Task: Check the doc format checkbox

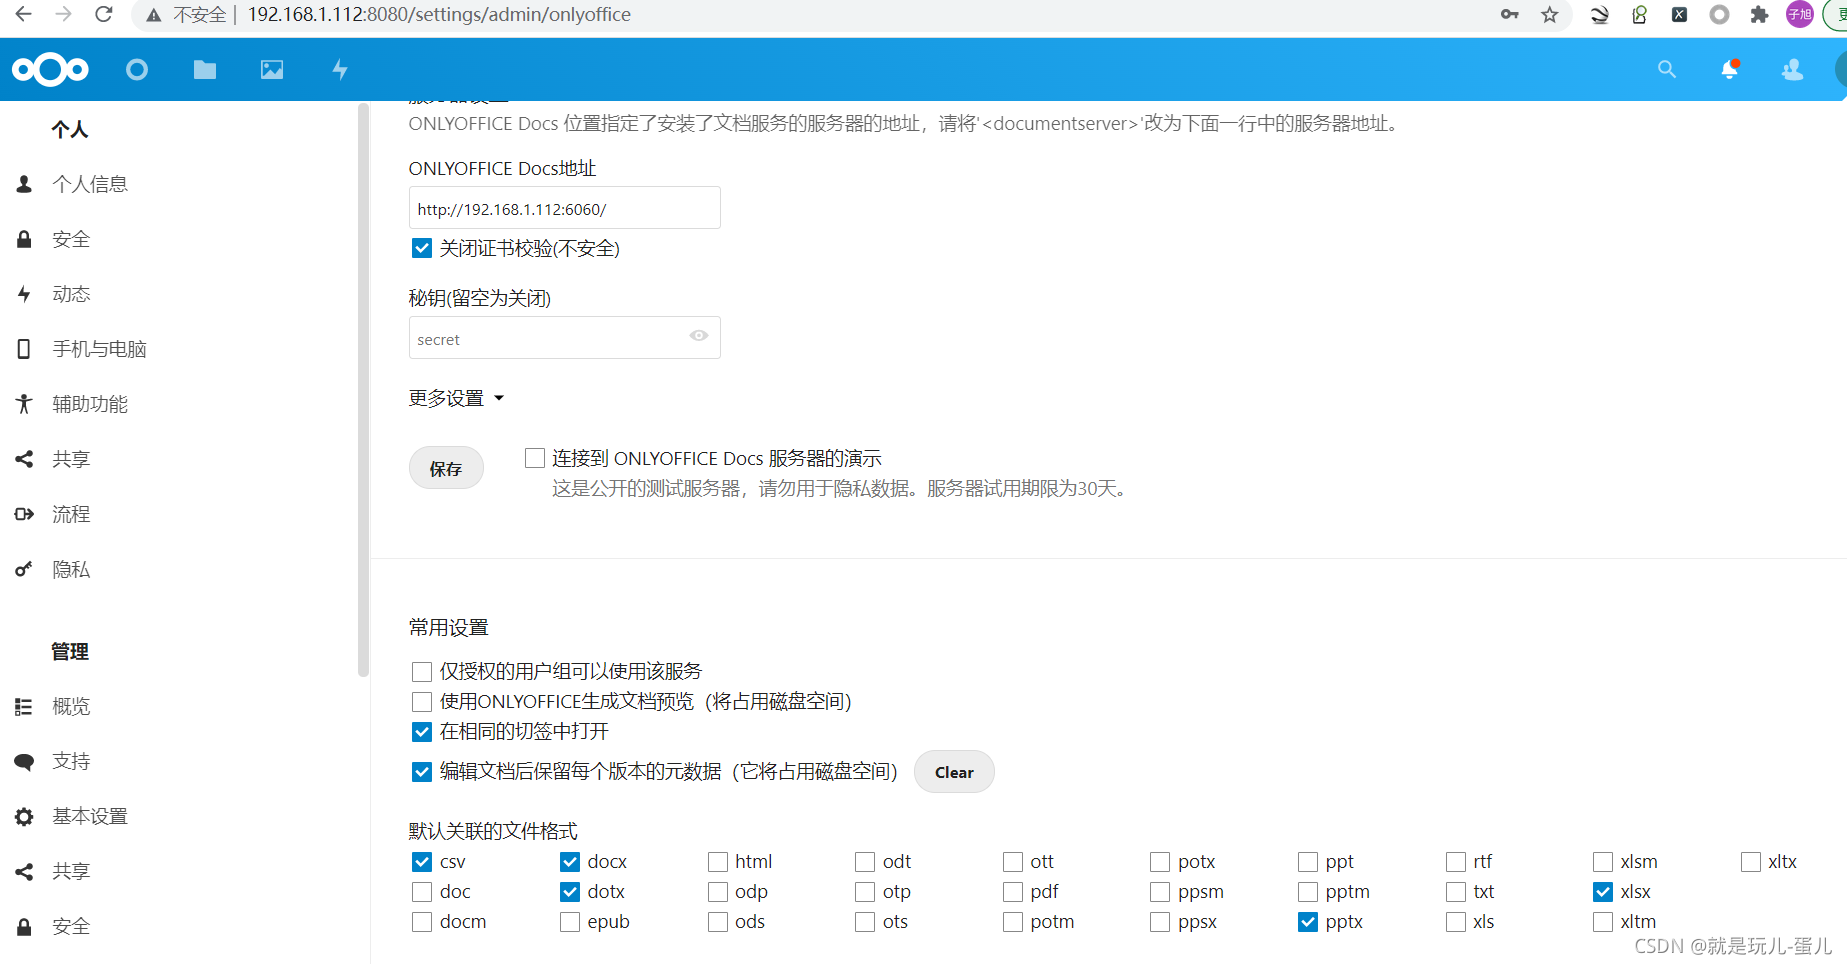Action: click(x=422, y=891)
